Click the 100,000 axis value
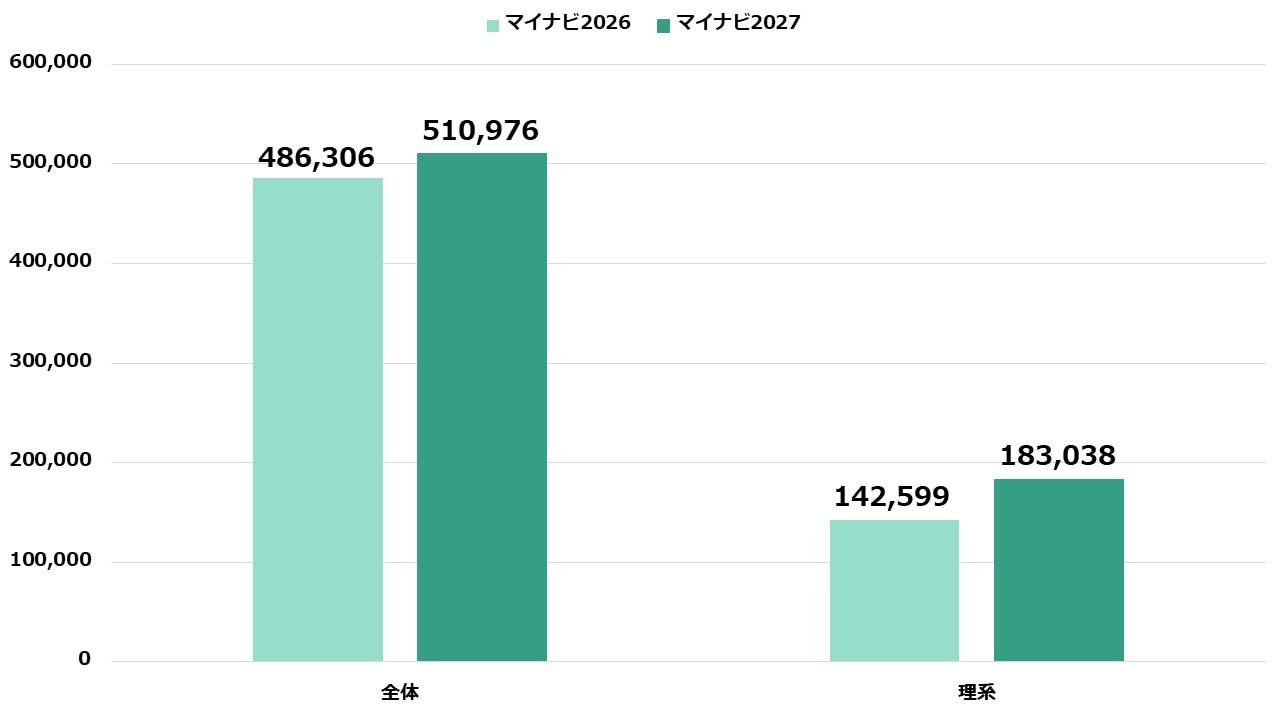 [50, 560]
